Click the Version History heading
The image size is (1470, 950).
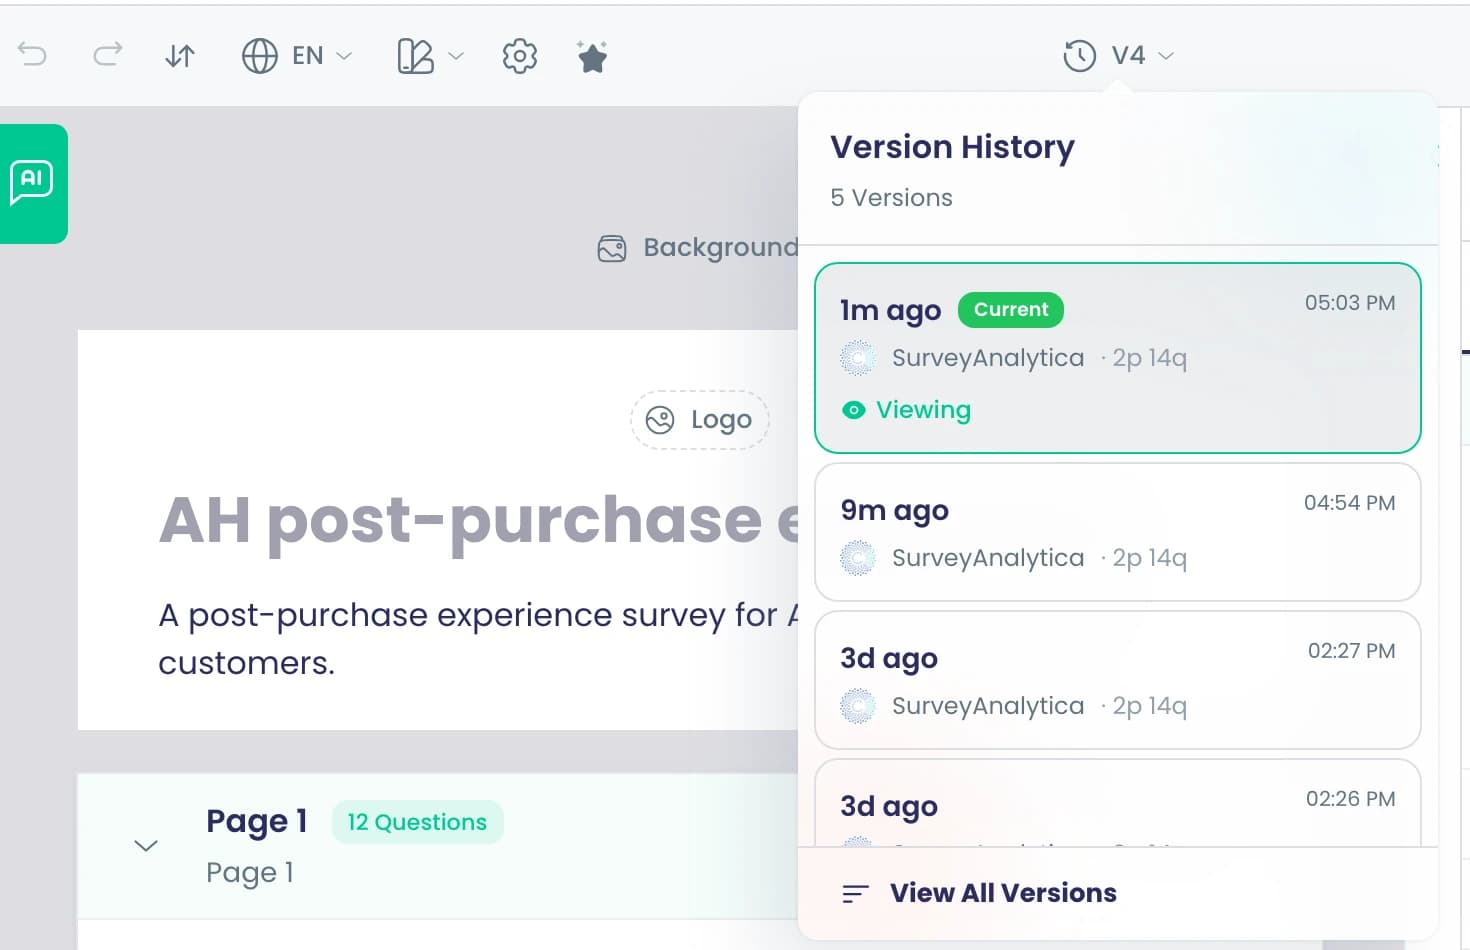(952, 148)
